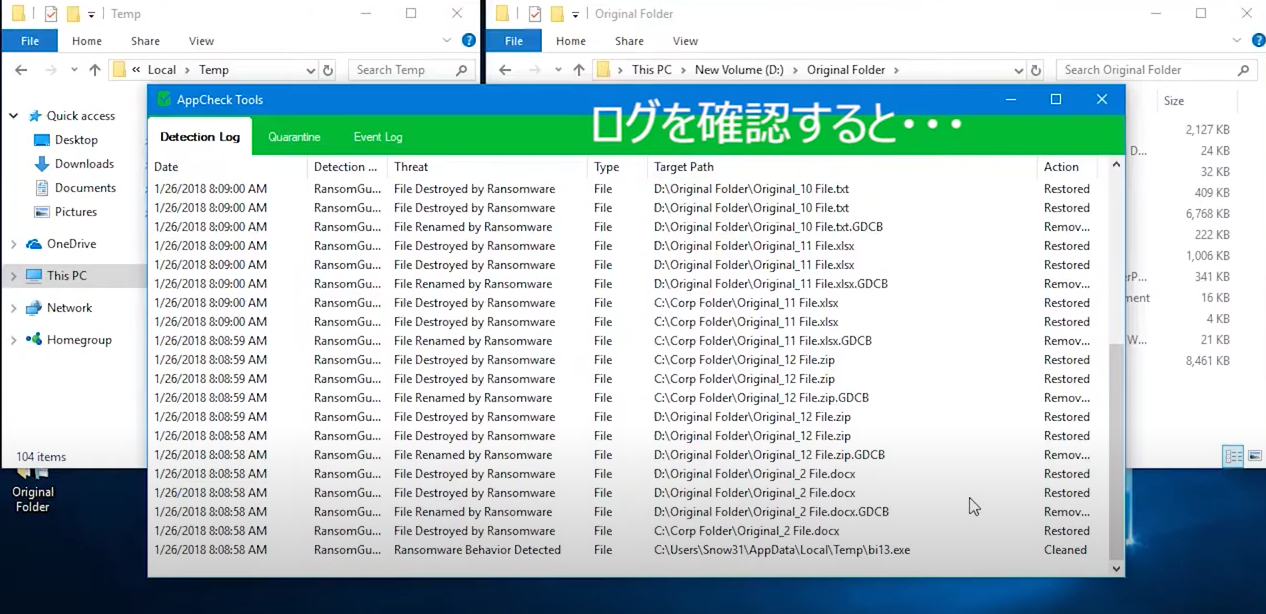The height and width of the screenshot is (614, 1266).
Task: Expand the OneDrive tree node
Action: point(14,243)
